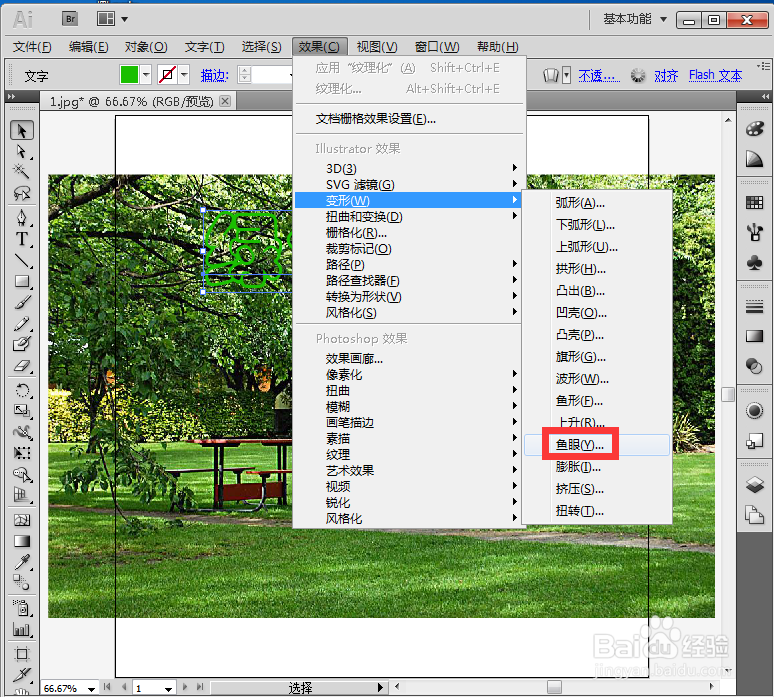Close the 1.jpg document tab
The height and width of the screenshot is (697, 774).
pyautogui.click(x=225, y=101)
